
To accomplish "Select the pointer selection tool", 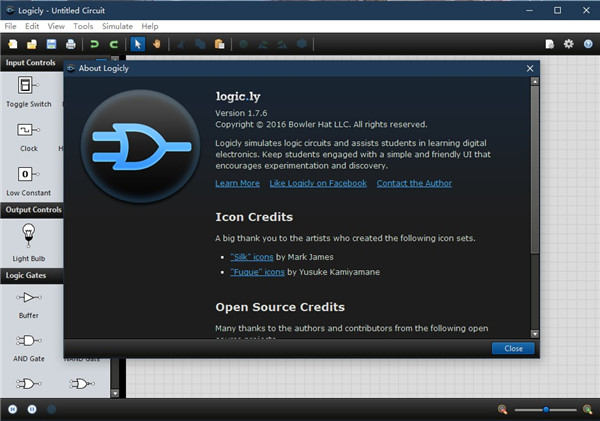I will point(137,44).
